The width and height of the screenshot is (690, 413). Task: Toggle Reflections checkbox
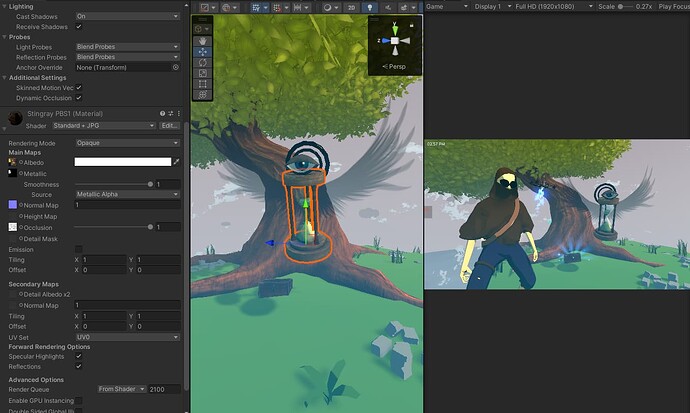pos(79,366)
